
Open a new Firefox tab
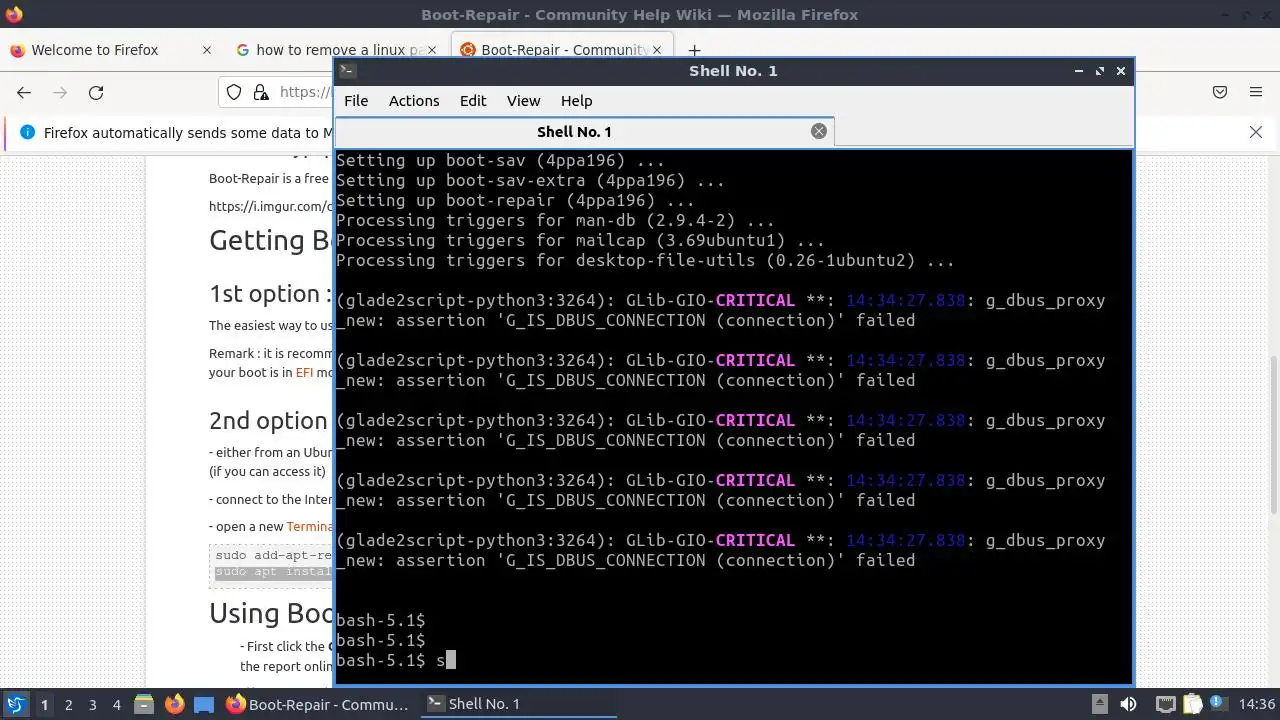(x=694, y=50)
